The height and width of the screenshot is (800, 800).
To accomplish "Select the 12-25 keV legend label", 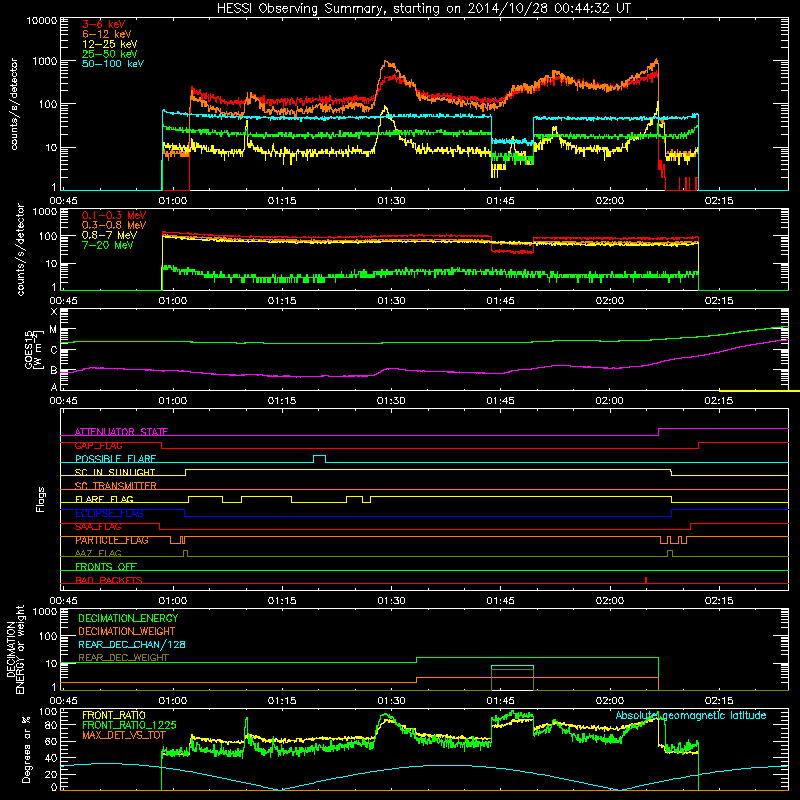I will click(x=110, y=44).
